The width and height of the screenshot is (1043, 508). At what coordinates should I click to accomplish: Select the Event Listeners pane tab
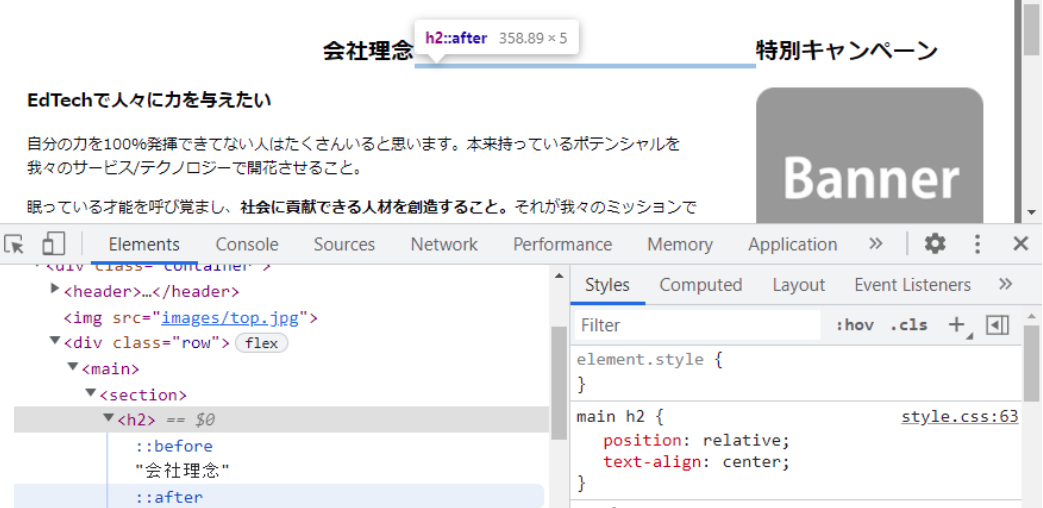coord(913,285)
